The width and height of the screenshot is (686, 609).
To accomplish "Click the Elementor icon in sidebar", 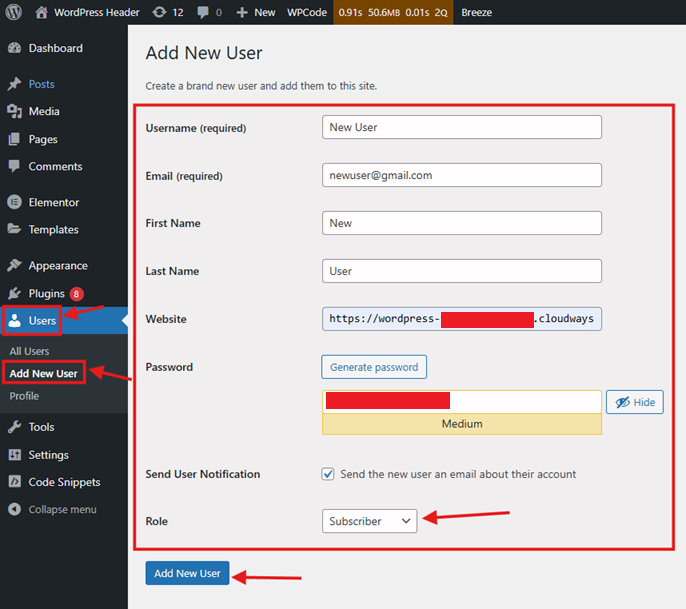I will pyautogui.click(x=14, y=202).
